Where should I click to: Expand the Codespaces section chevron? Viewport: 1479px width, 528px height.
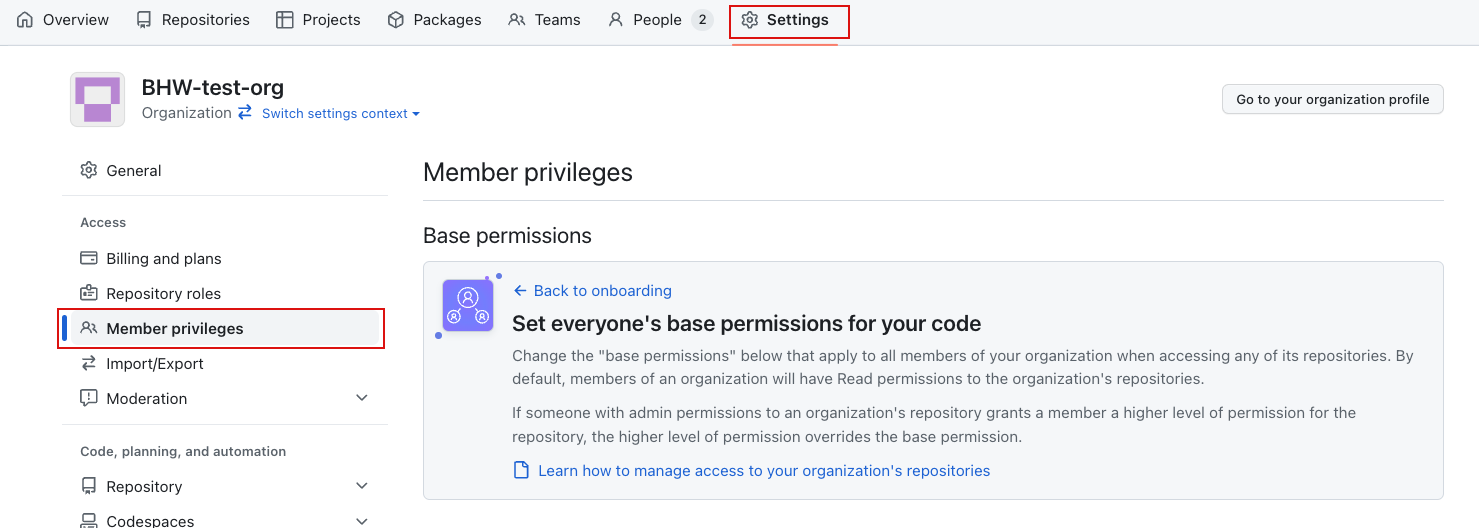362,520
